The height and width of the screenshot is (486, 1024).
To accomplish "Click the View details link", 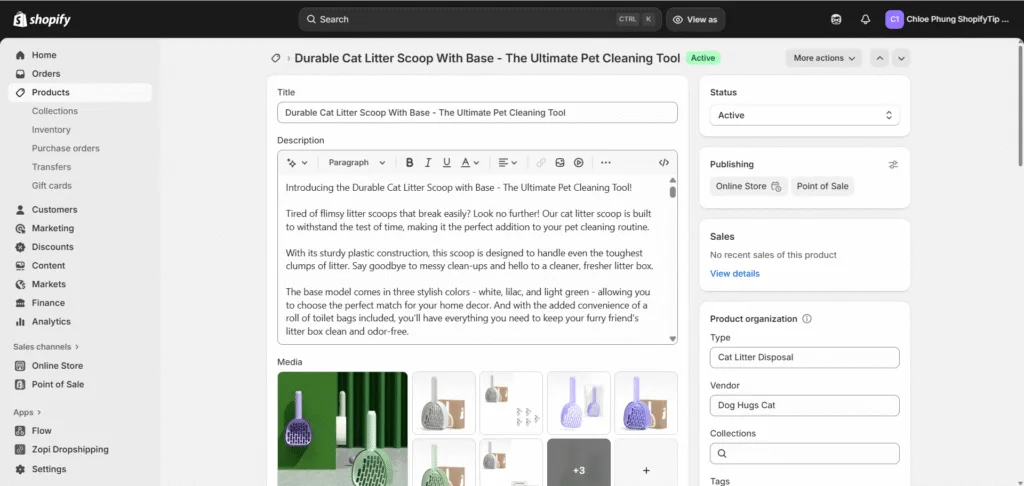I will (x=735, y=274).
